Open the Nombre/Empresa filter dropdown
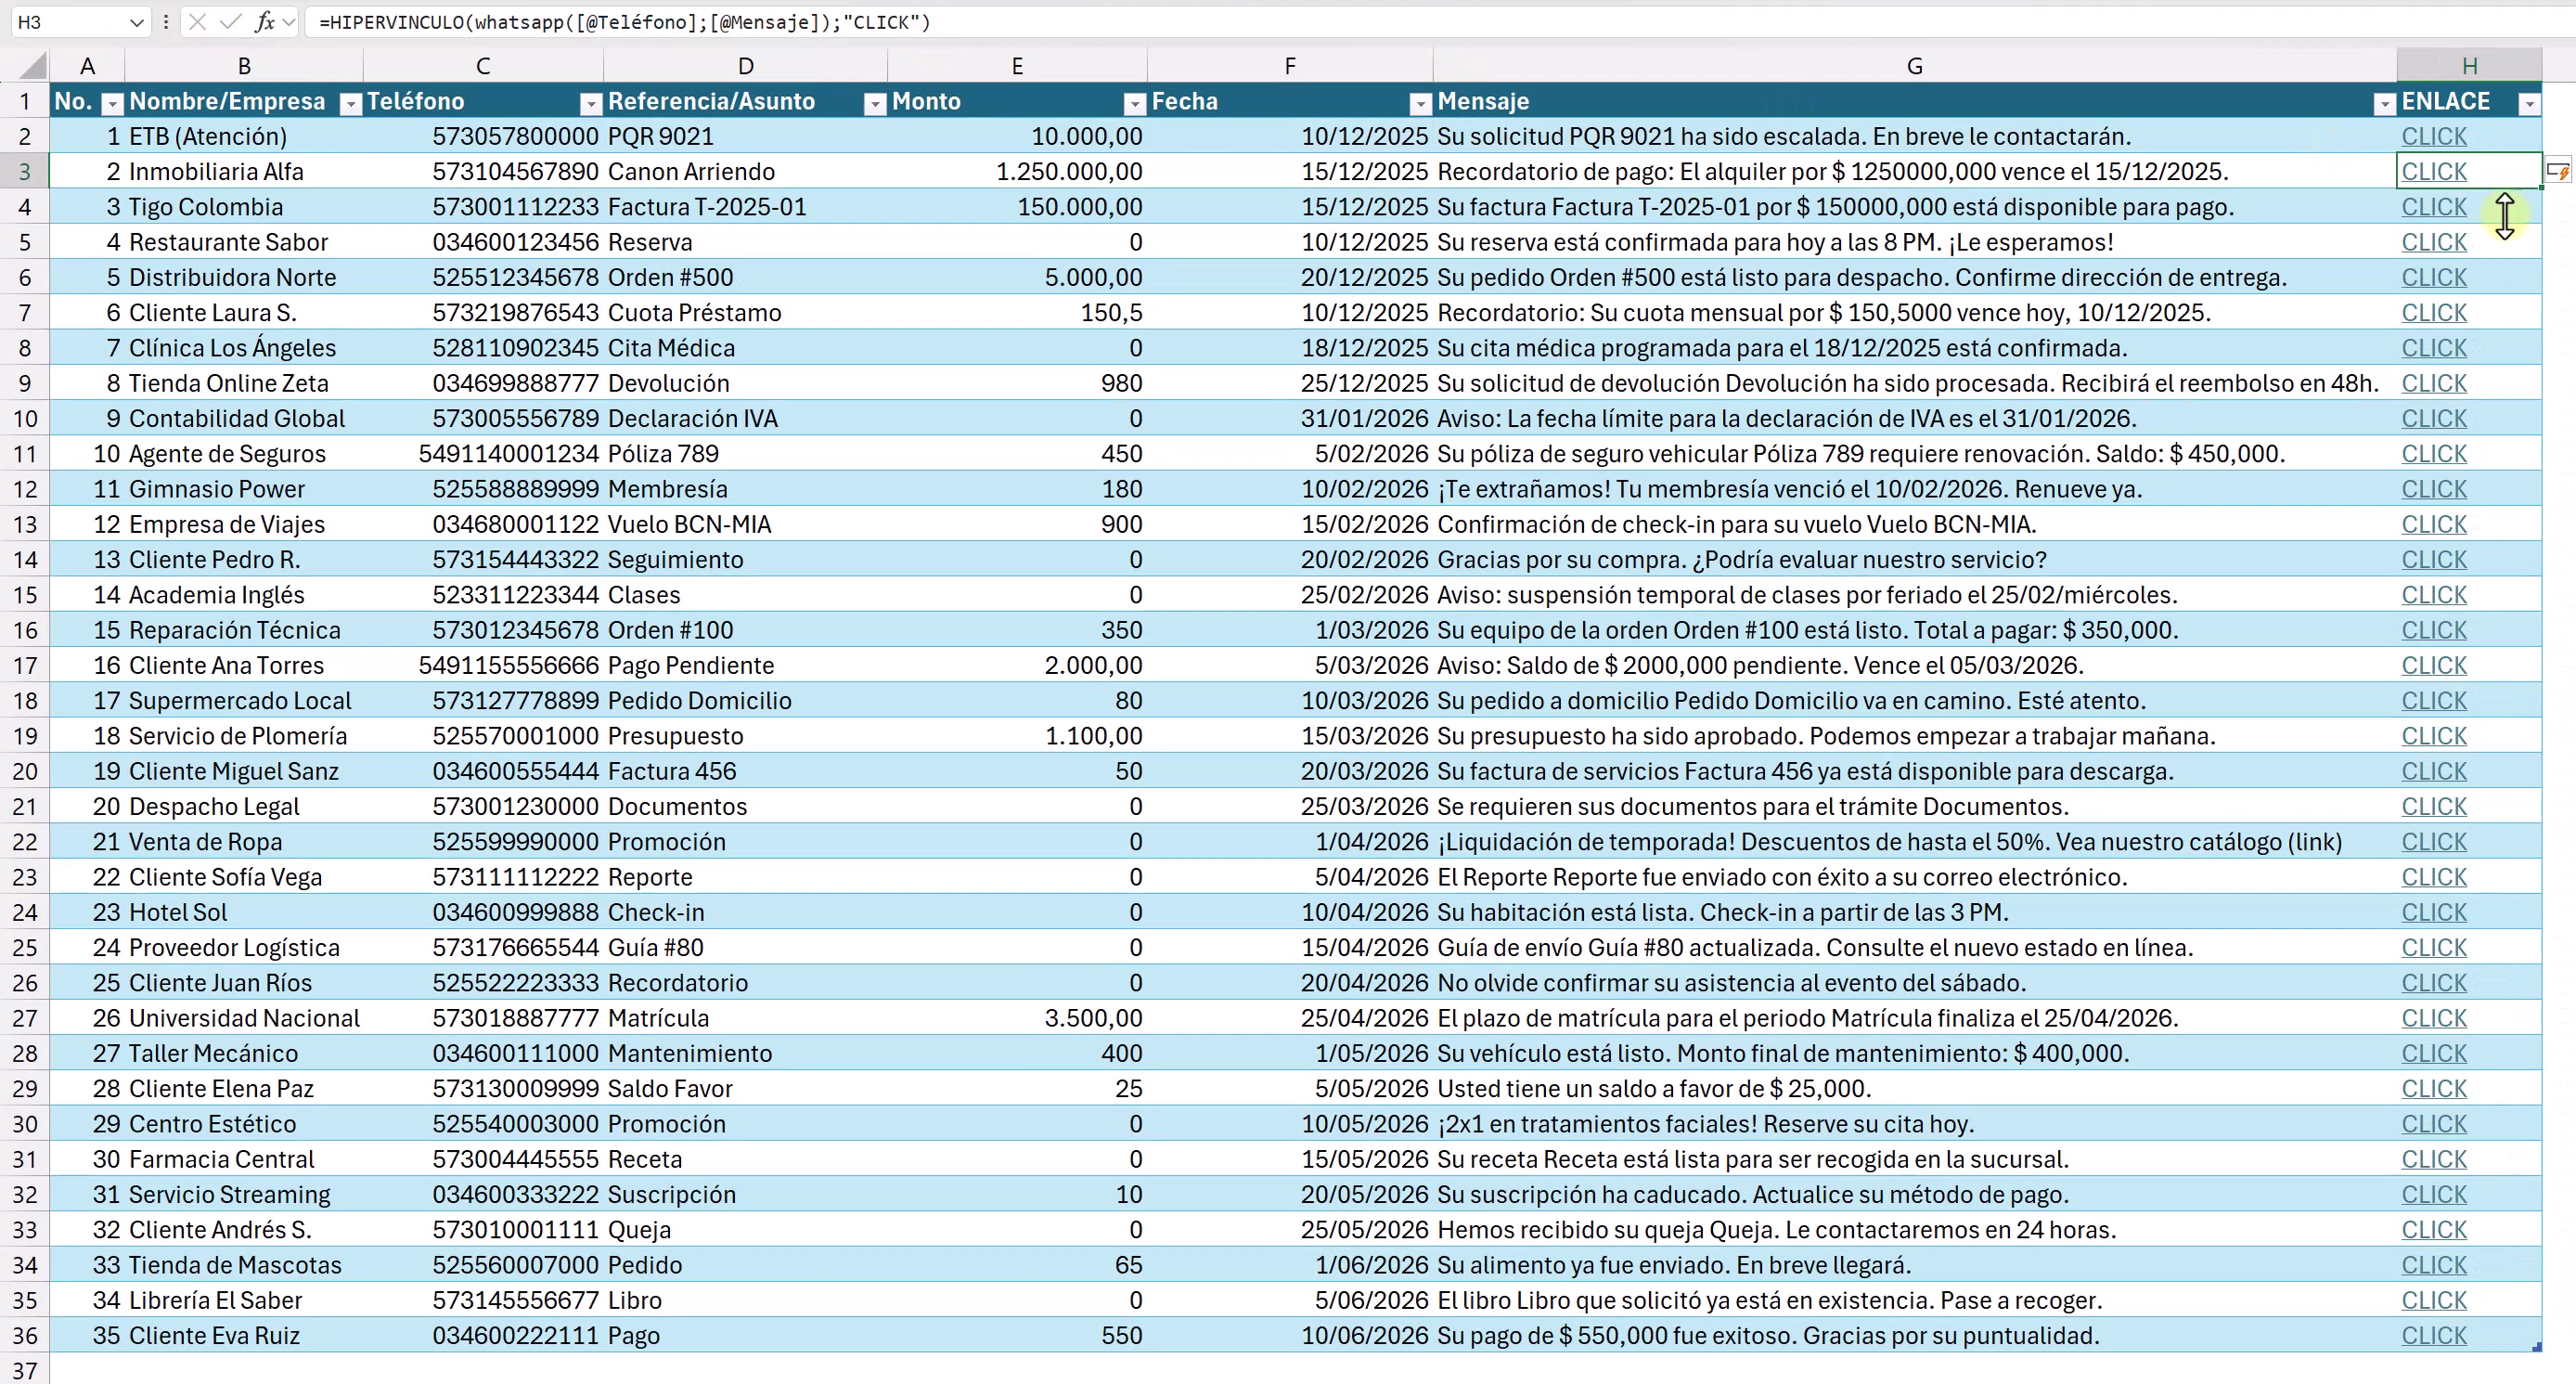This screenshot has width=2576, height=1384. [x=351, y=103]
